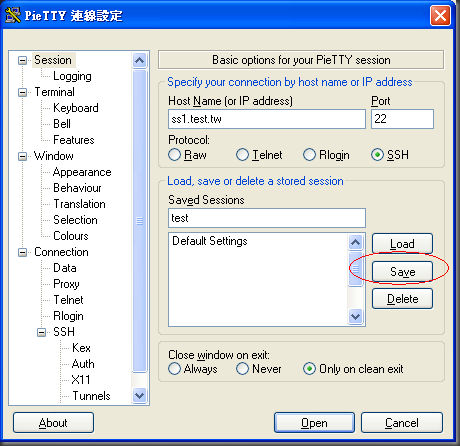Click the Saved Sessions name field
The height and width of the screenshot is (446, 460).
(267, 218)
